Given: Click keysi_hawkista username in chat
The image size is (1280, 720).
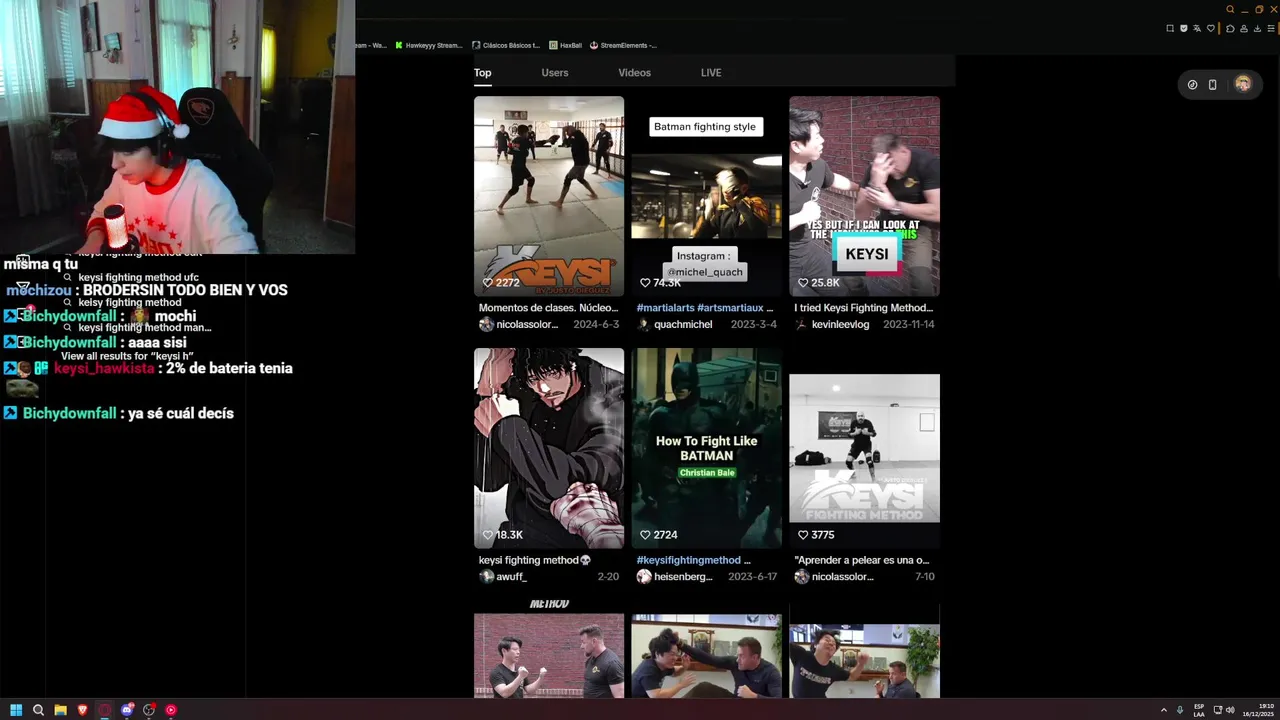Looking at the screenshot, I should 104,368.
